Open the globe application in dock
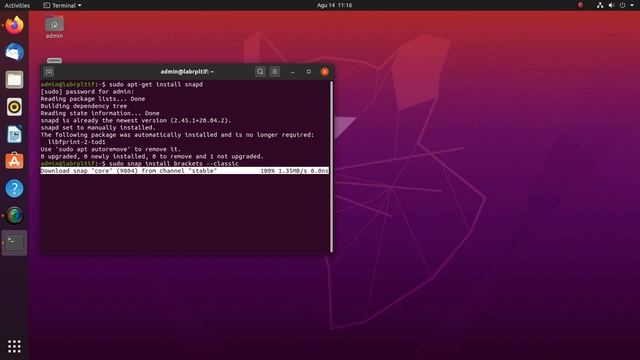The width and height of the screenshot is (640, 360). tap(14, 216)
